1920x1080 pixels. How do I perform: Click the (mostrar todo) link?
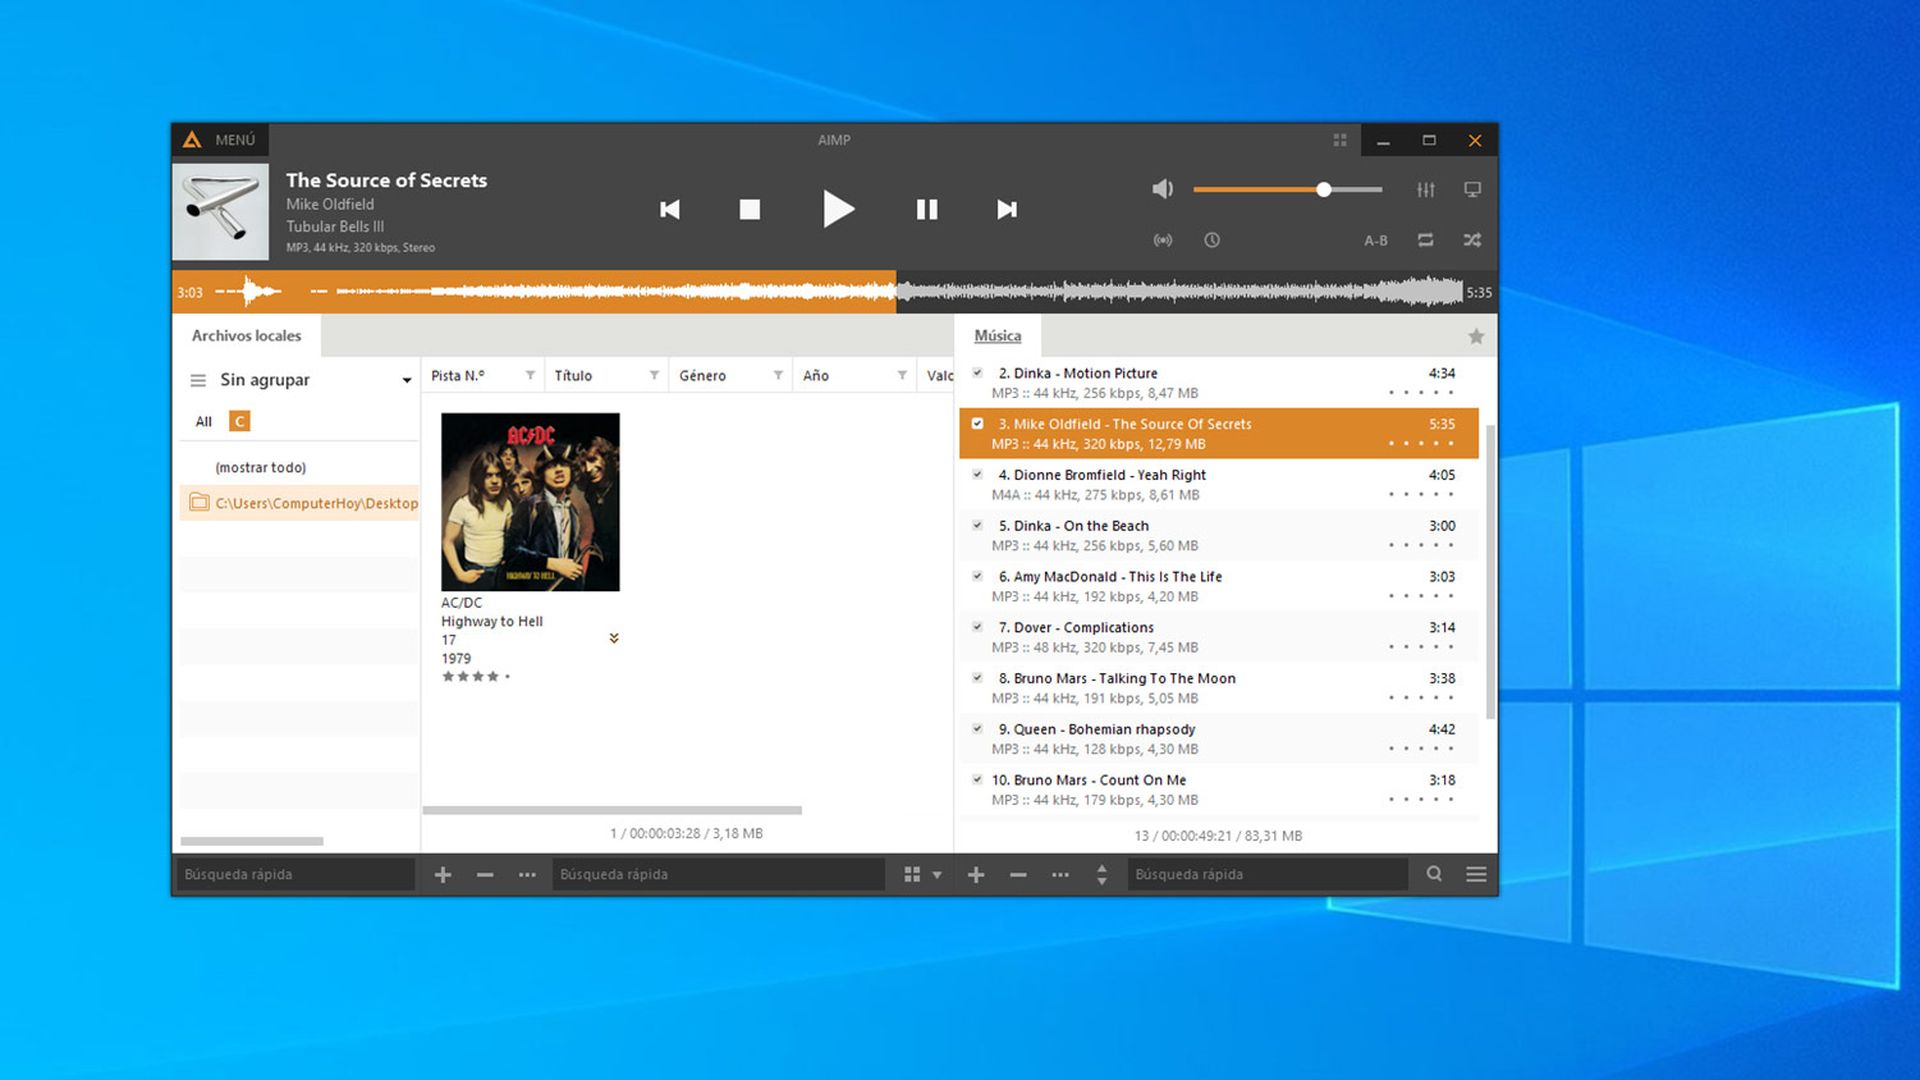[x=262, y=467]
